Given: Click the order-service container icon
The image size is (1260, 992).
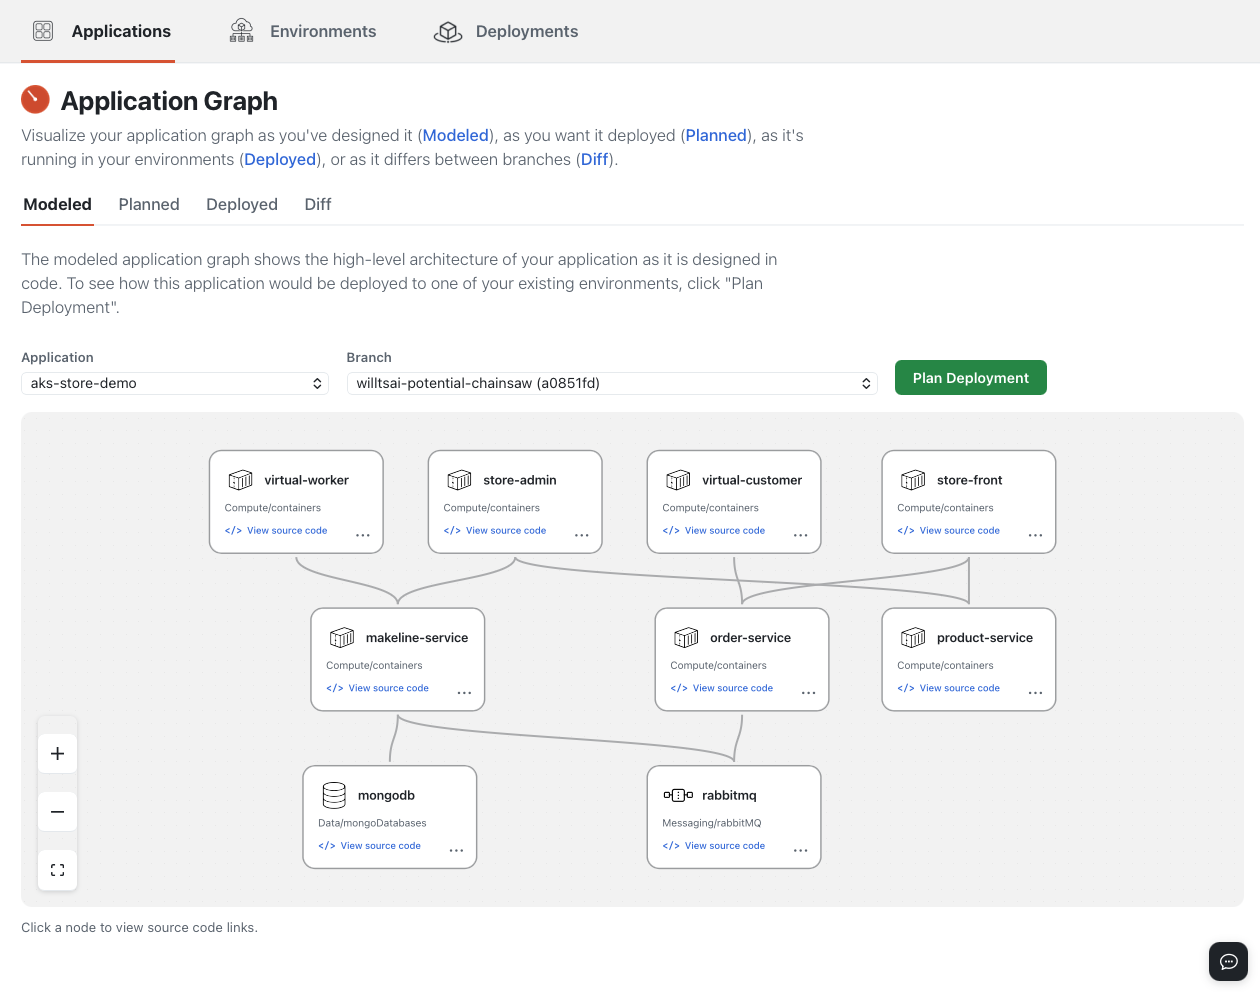Looking at the screenshot, I should coord(687,637).
